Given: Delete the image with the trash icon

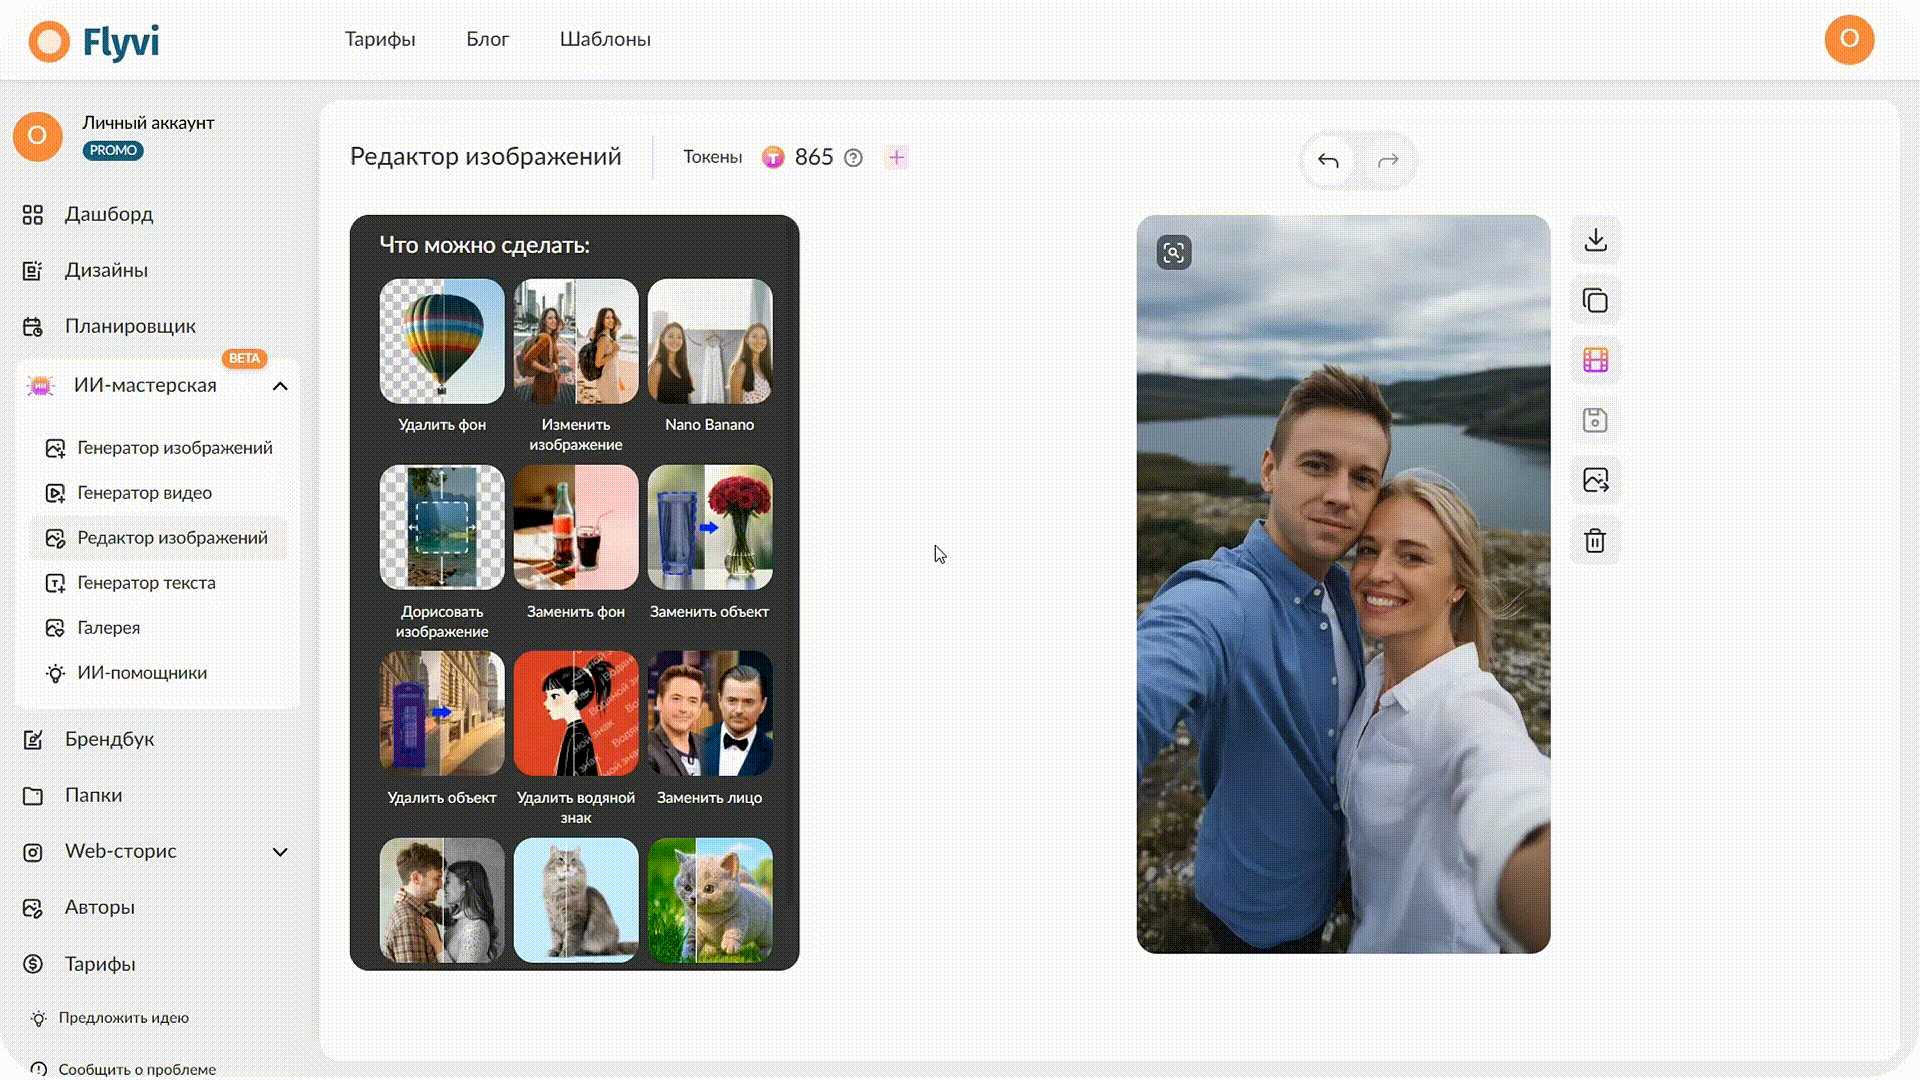Looking at the screenshot, I should [1596, 541].
